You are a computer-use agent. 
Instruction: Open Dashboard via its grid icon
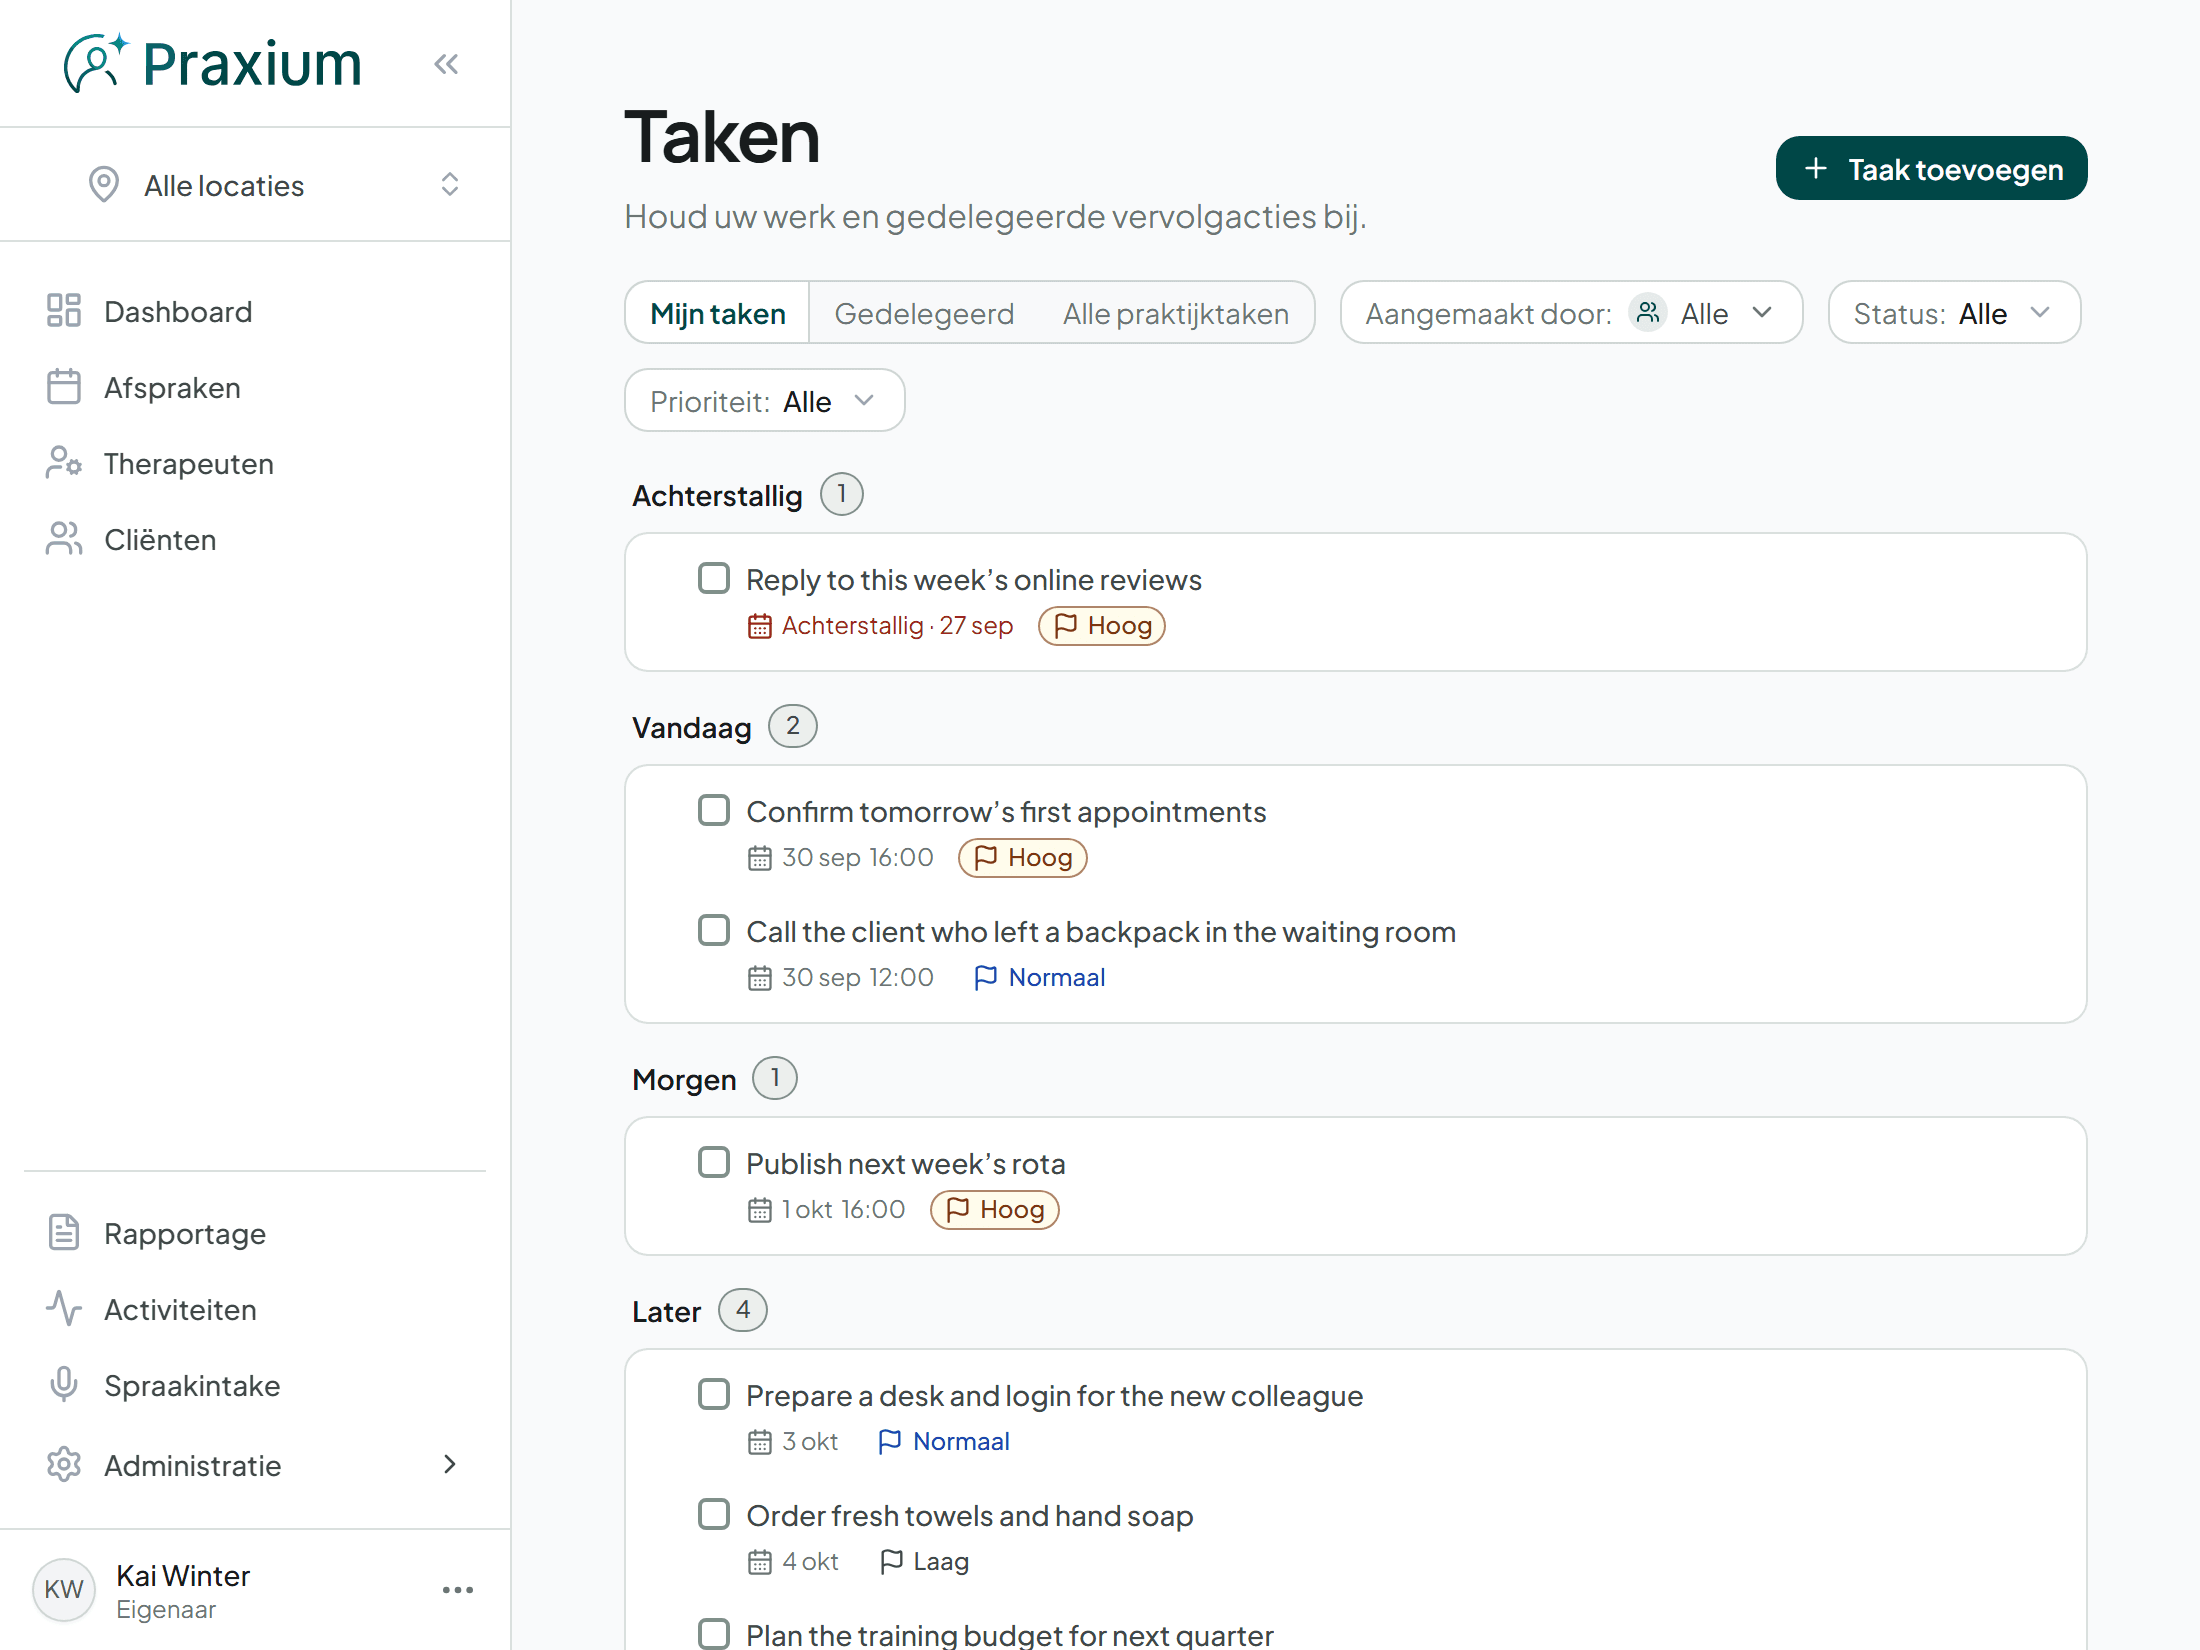[64, 311]
